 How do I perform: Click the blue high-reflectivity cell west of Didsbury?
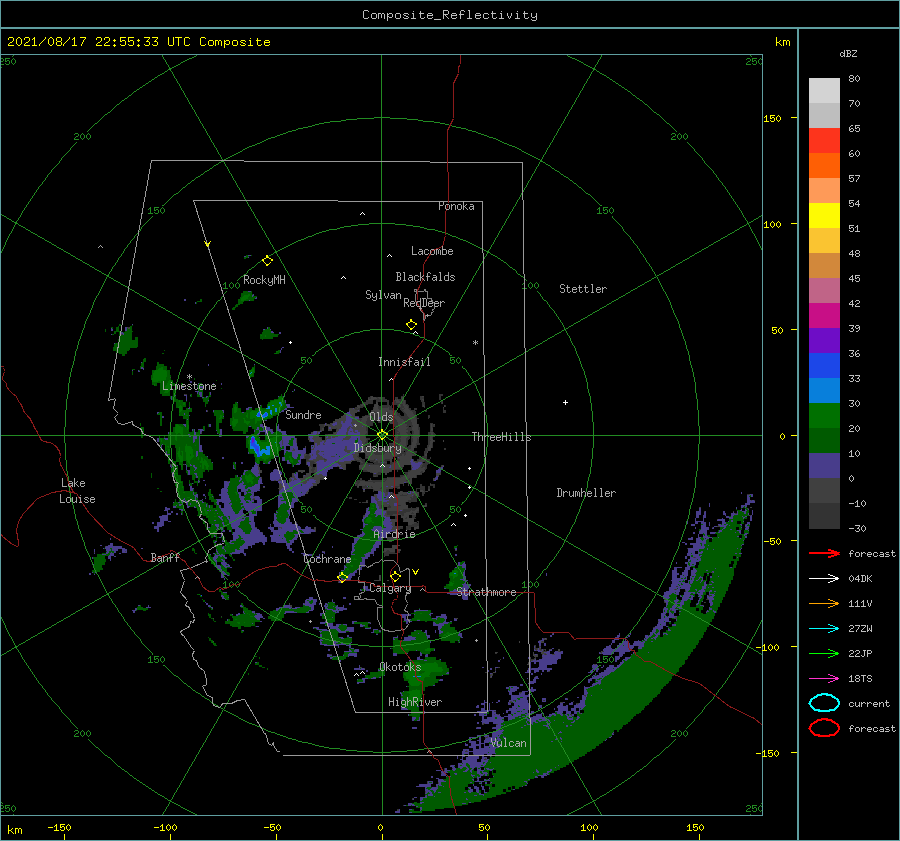tap(258, 447)
